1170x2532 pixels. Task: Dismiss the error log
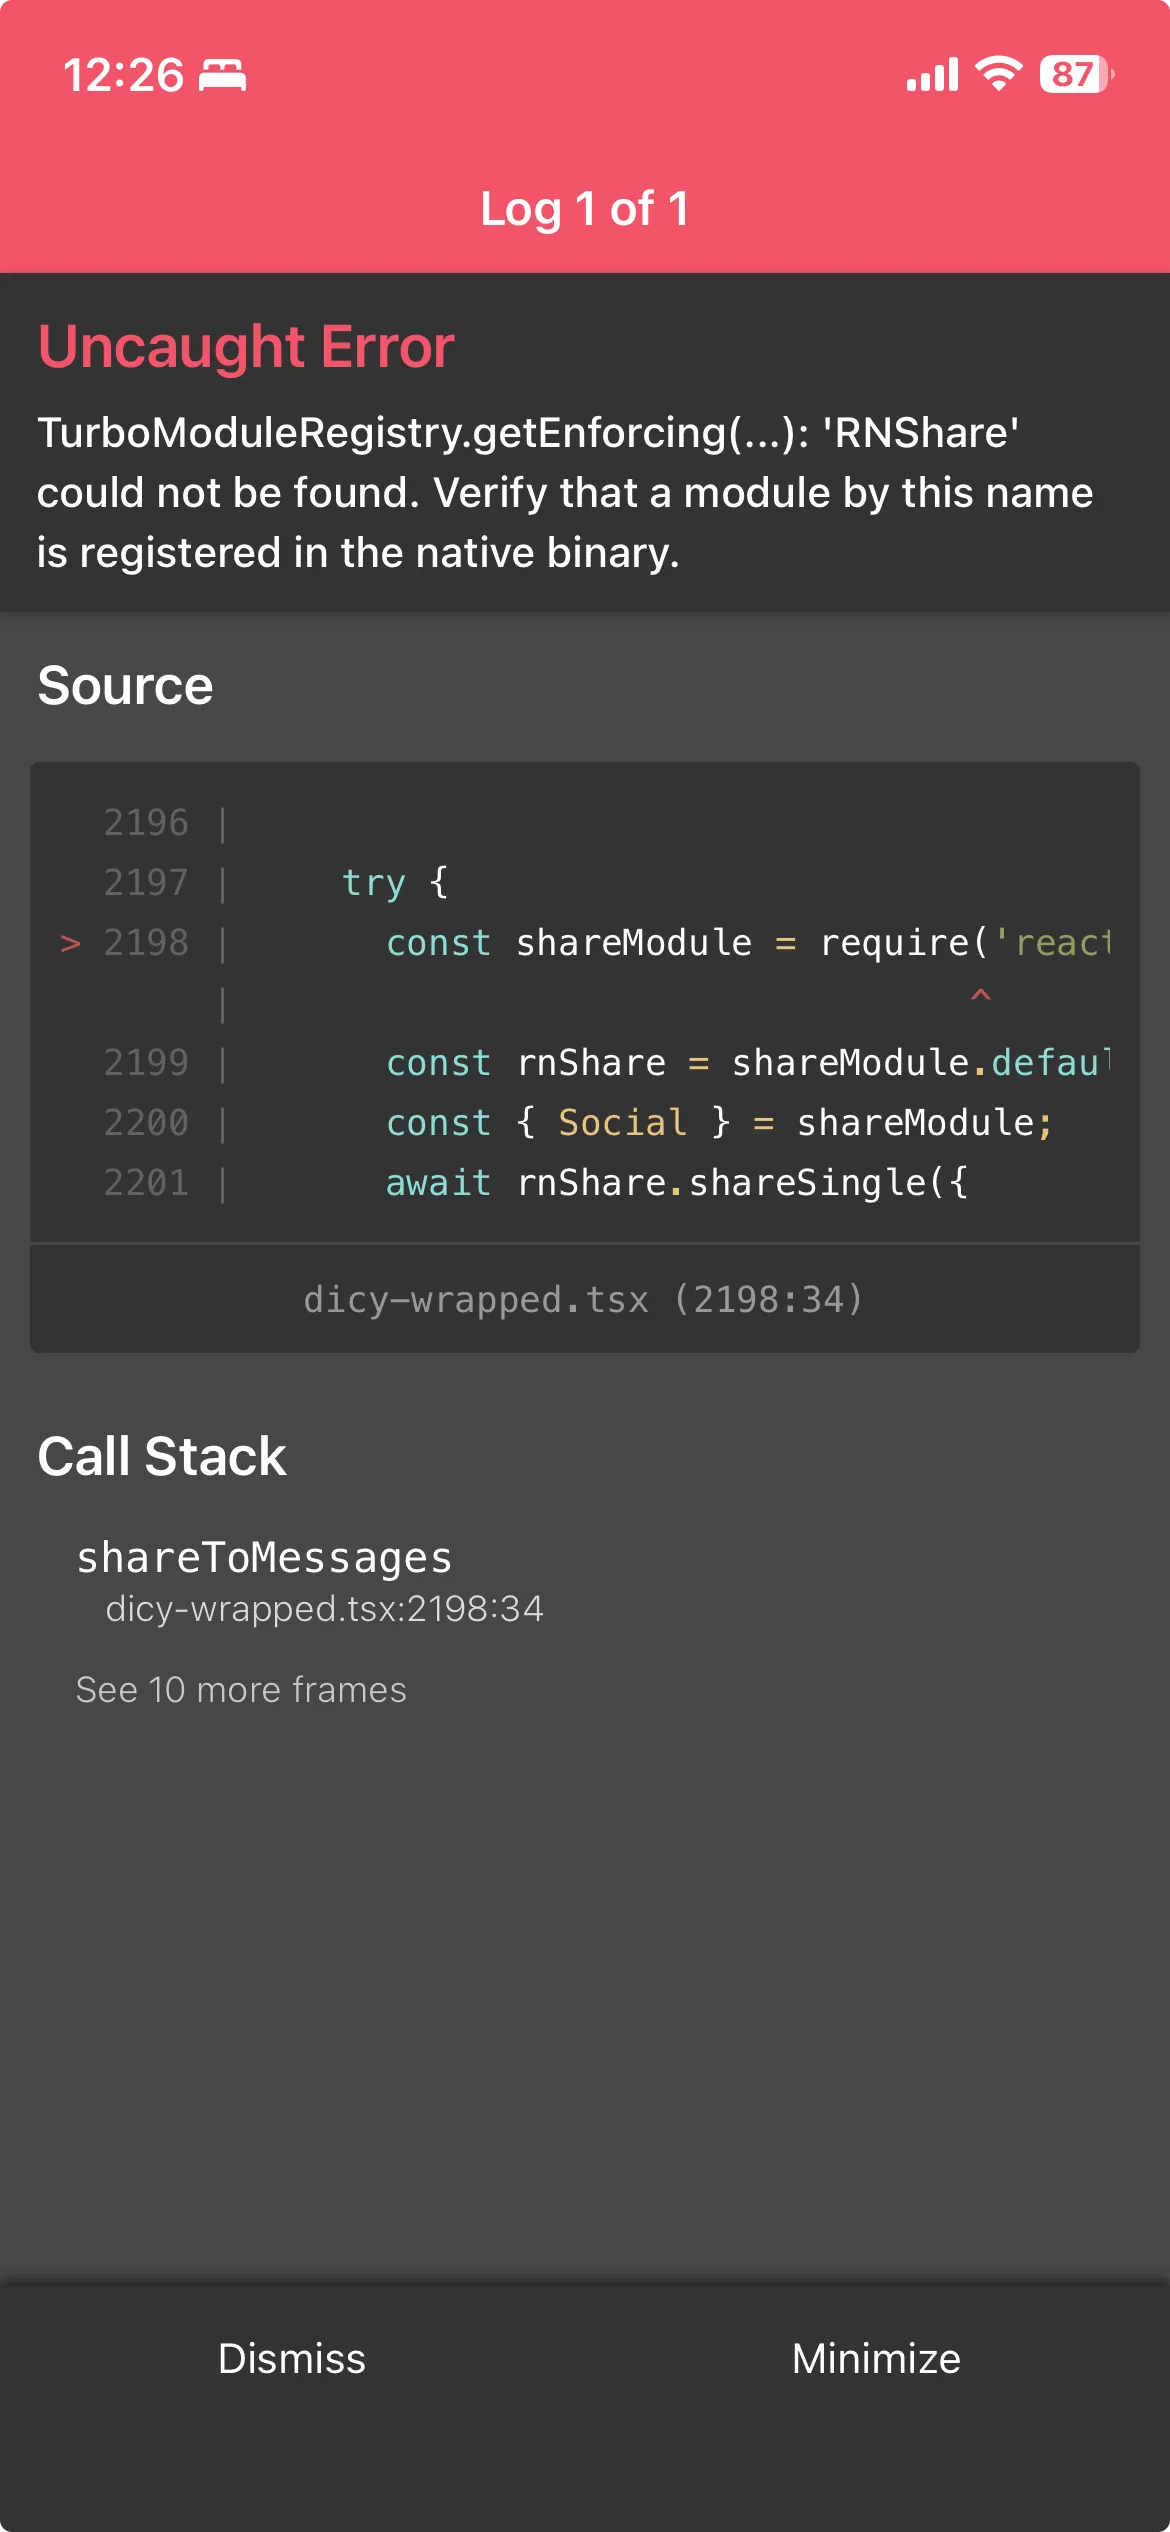coord(292,2358)
